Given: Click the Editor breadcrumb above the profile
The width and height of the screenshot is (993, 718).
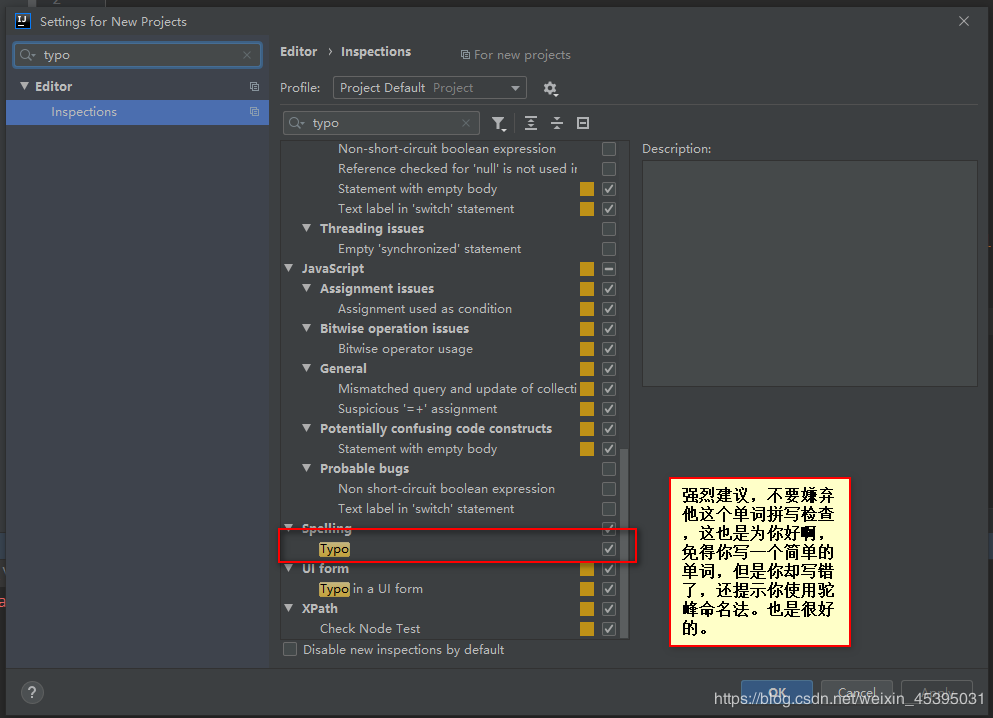Looking at the screenshot, I should coord(298,51).
